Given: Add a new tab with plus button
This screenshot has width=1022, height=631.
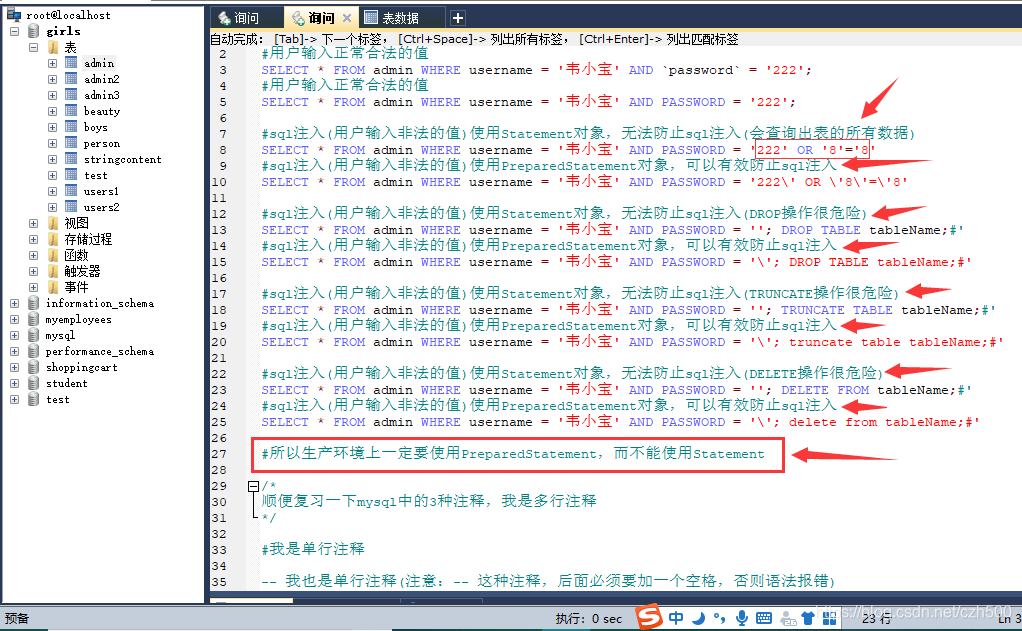Looking at the screenshot, I should click(x=458, y=18).
